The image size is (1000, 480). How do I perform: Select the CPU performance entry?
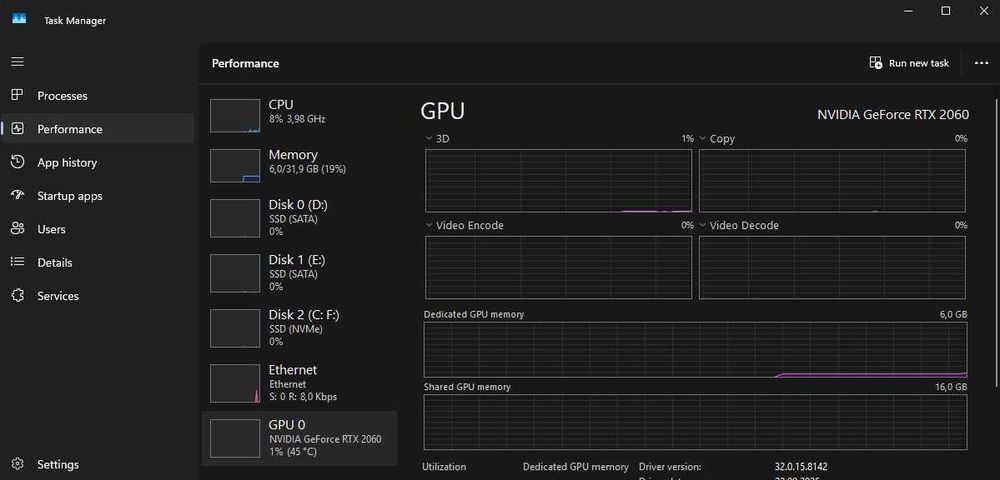[x=300, y=112]
